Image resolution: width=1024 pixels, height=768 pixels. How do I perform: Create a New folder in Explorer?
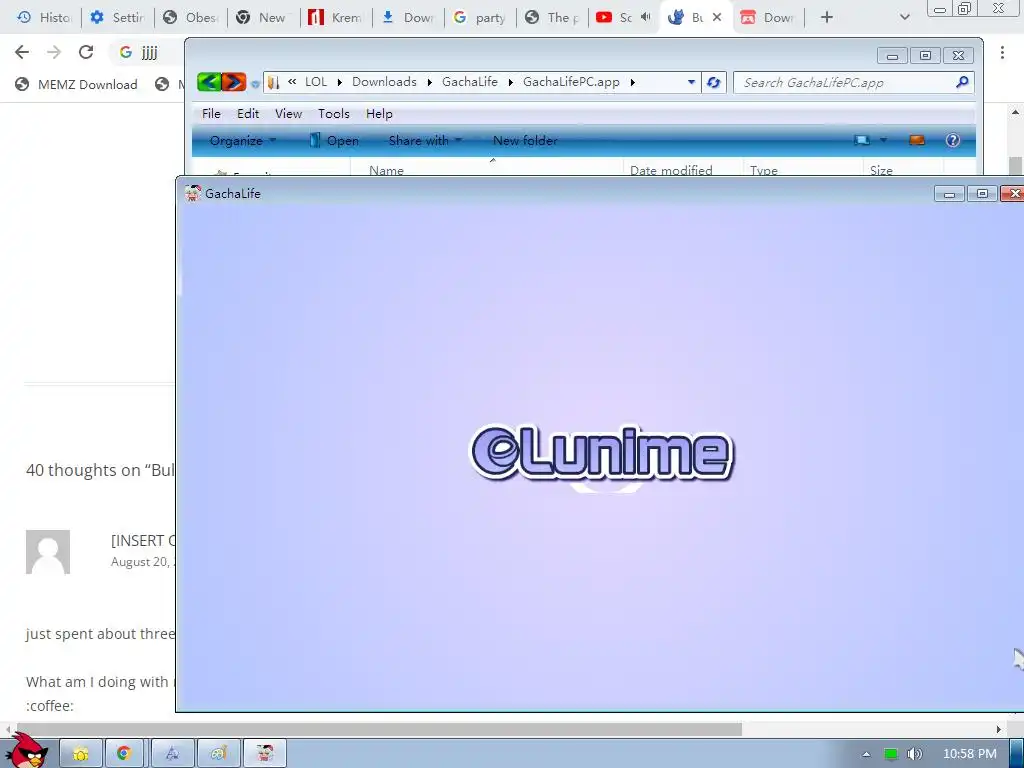[x=525, y=140]
